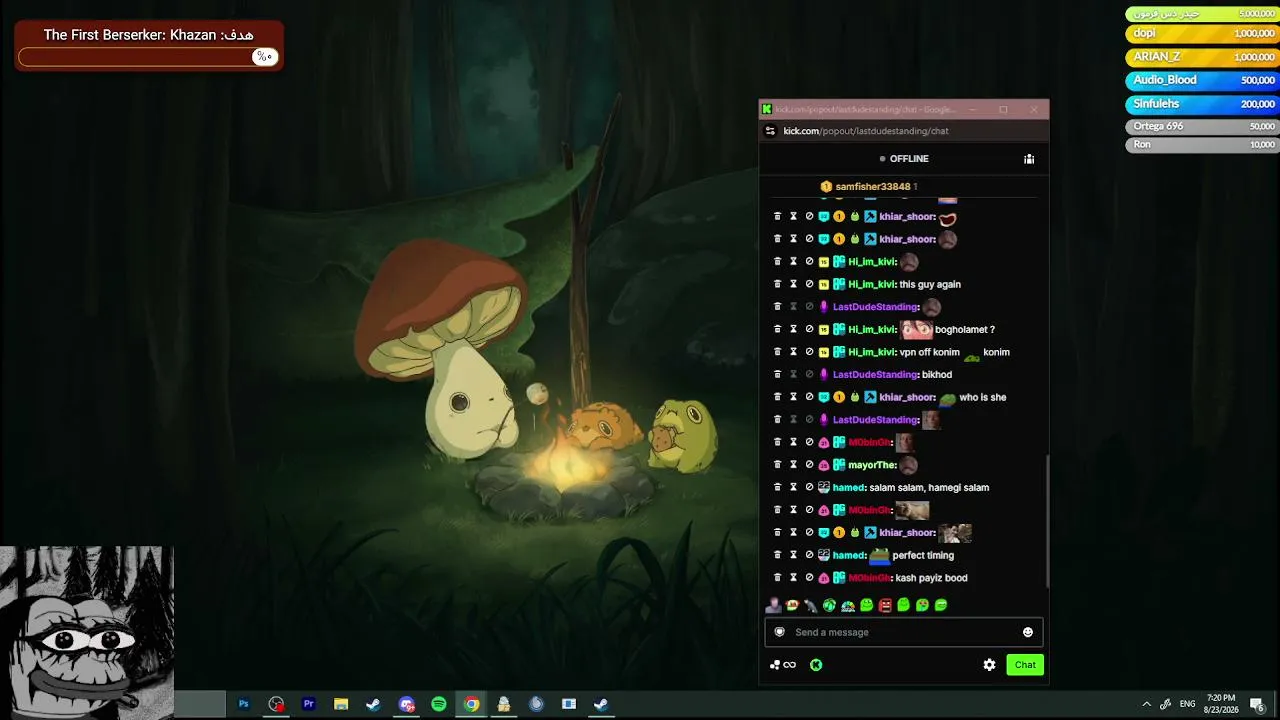This screenshot has height=720, width=1280.
Task: Ban the sender of "this guy again"
Action: [810, 284]
